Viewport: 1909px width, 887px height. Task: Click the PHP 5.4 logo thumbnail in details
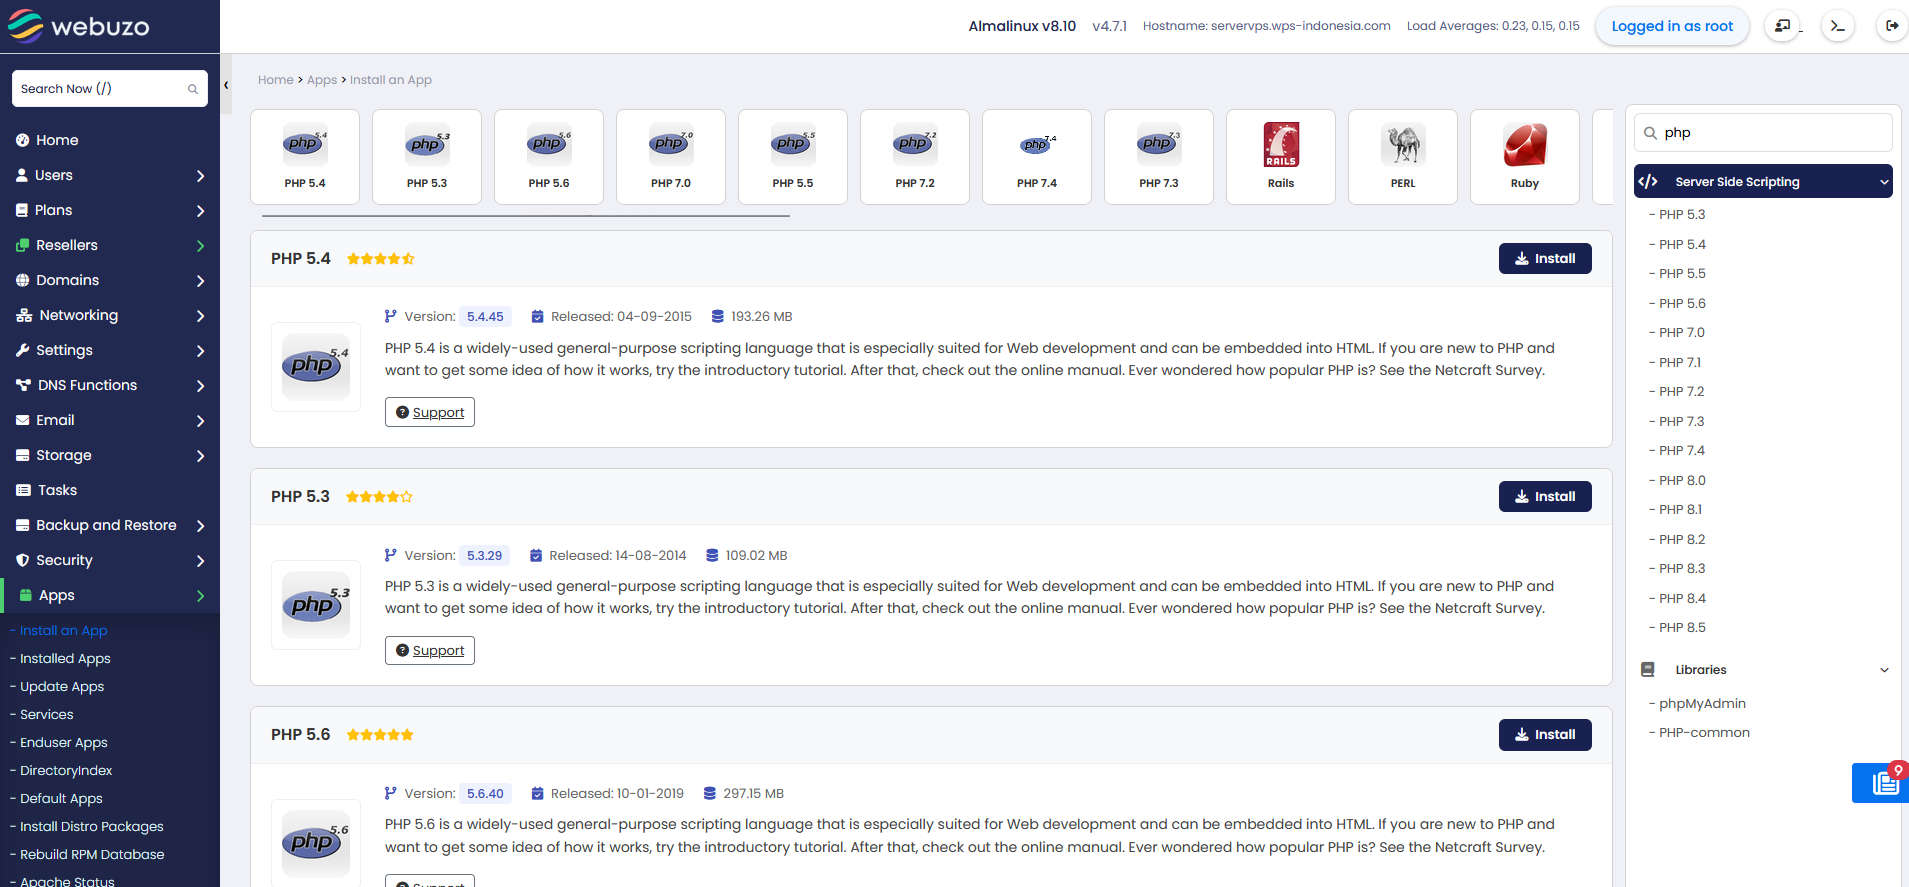point(316,367)
